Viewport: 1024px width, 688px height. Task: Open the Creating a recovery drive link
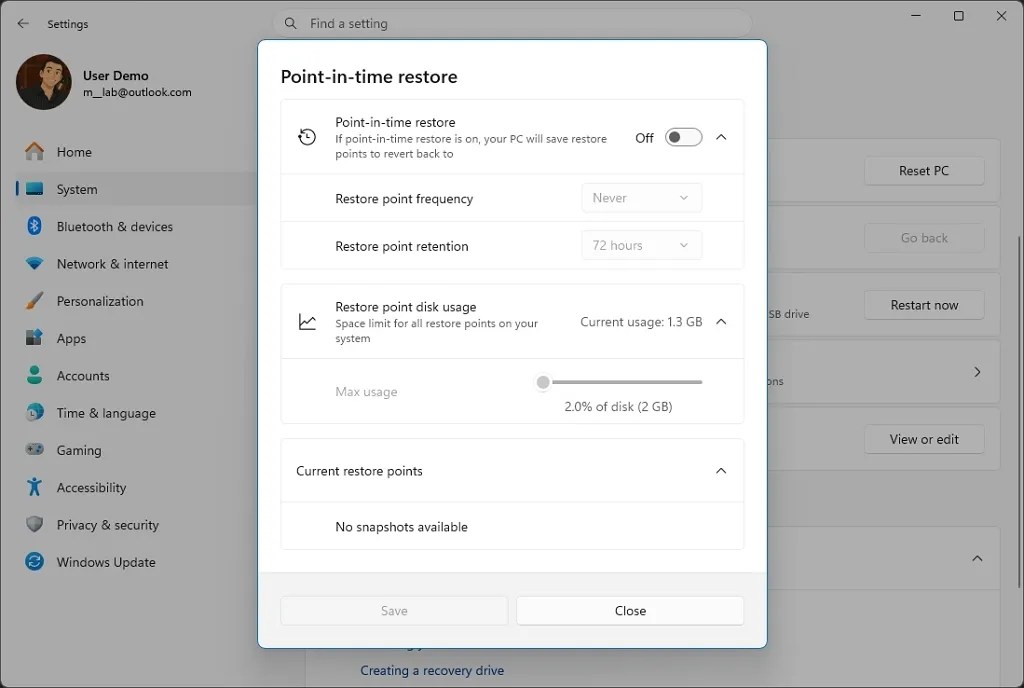432,670
